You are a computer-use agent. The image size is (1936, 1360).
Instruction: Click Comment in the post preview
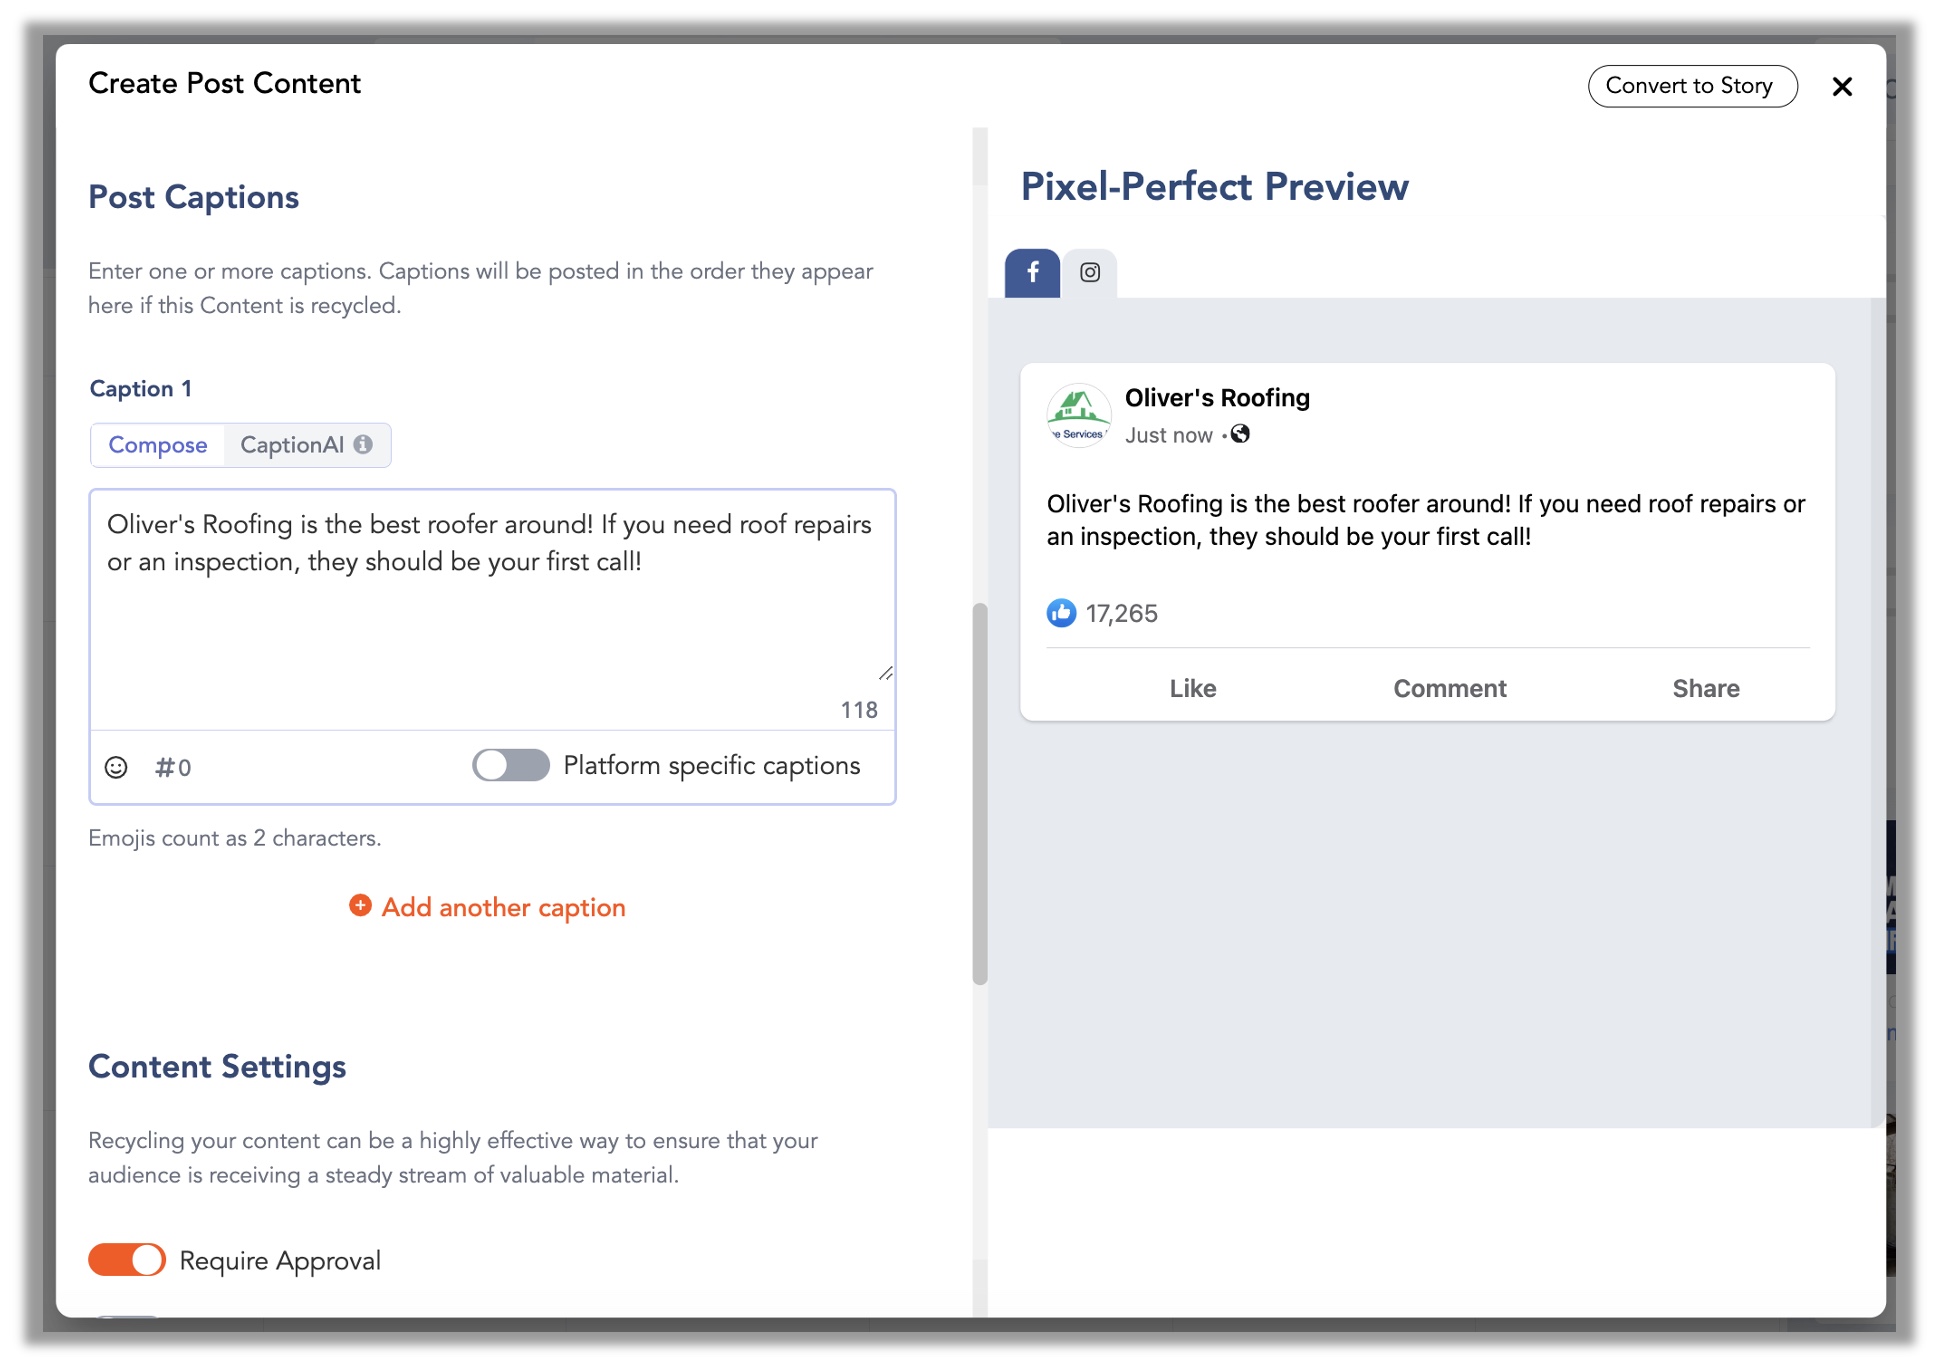[x=1449, y=688]
